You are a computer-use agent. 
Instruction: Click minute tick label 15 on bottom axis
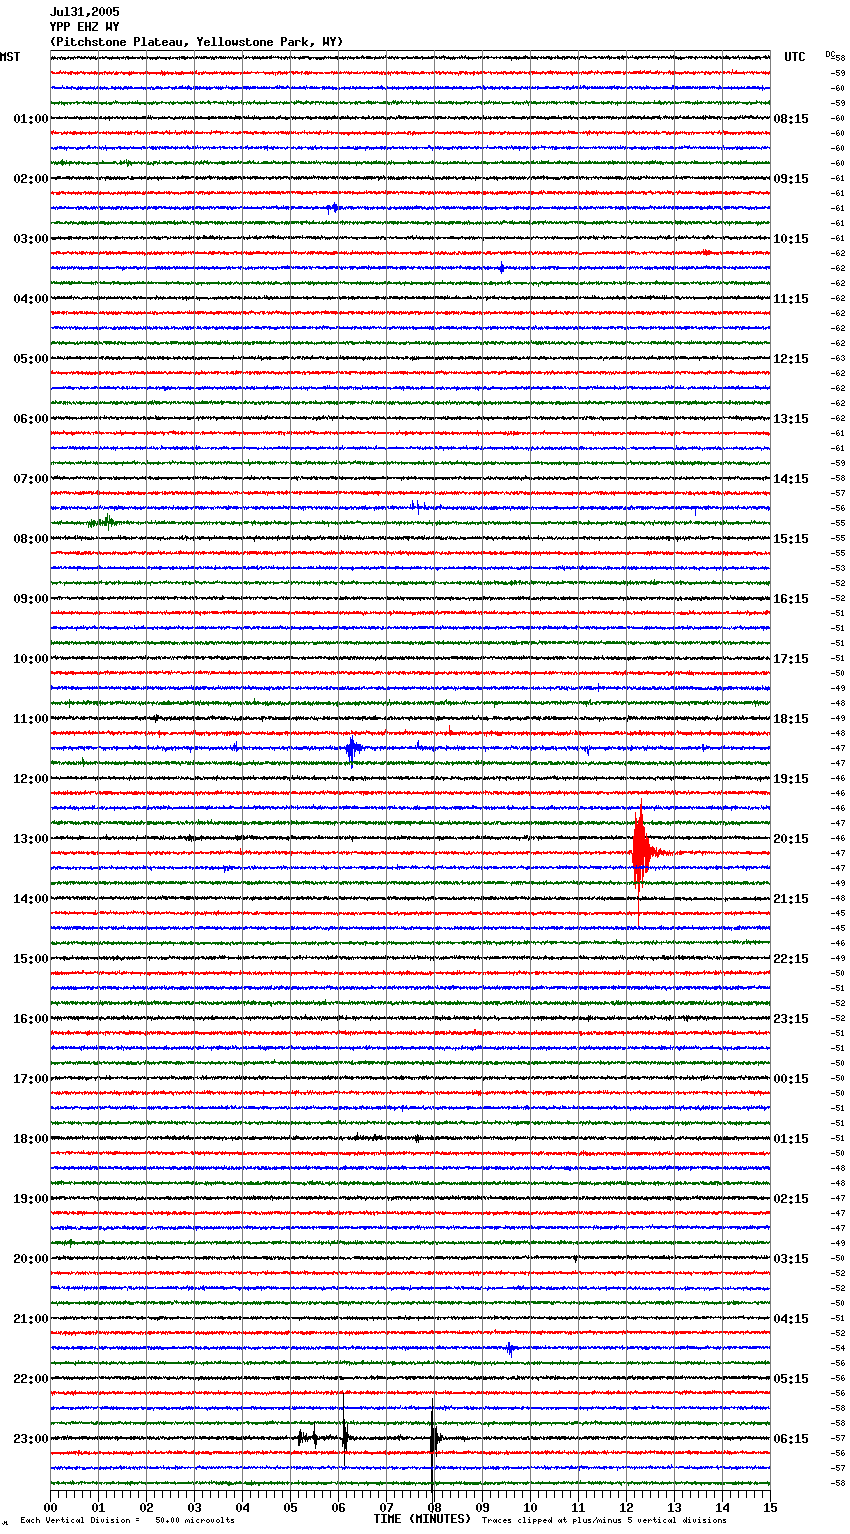point(770,1507)
